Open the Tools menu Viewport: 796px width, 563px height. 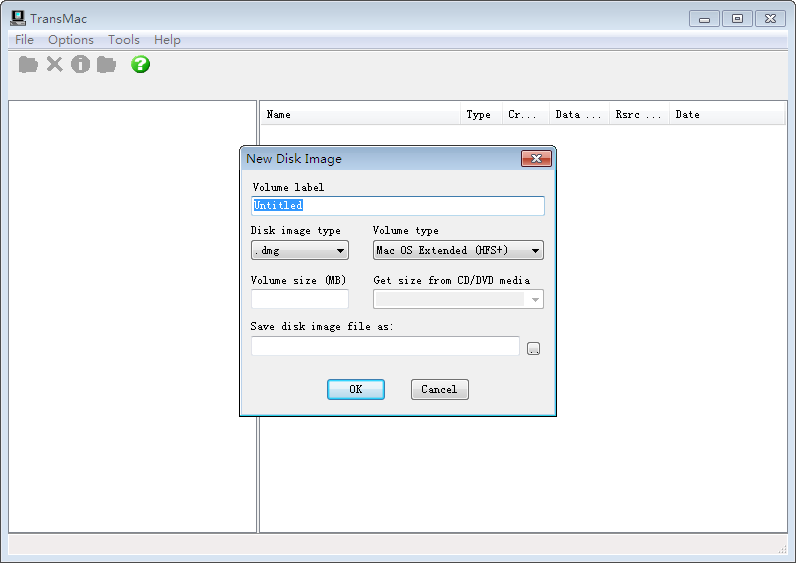tap(124, 40)
